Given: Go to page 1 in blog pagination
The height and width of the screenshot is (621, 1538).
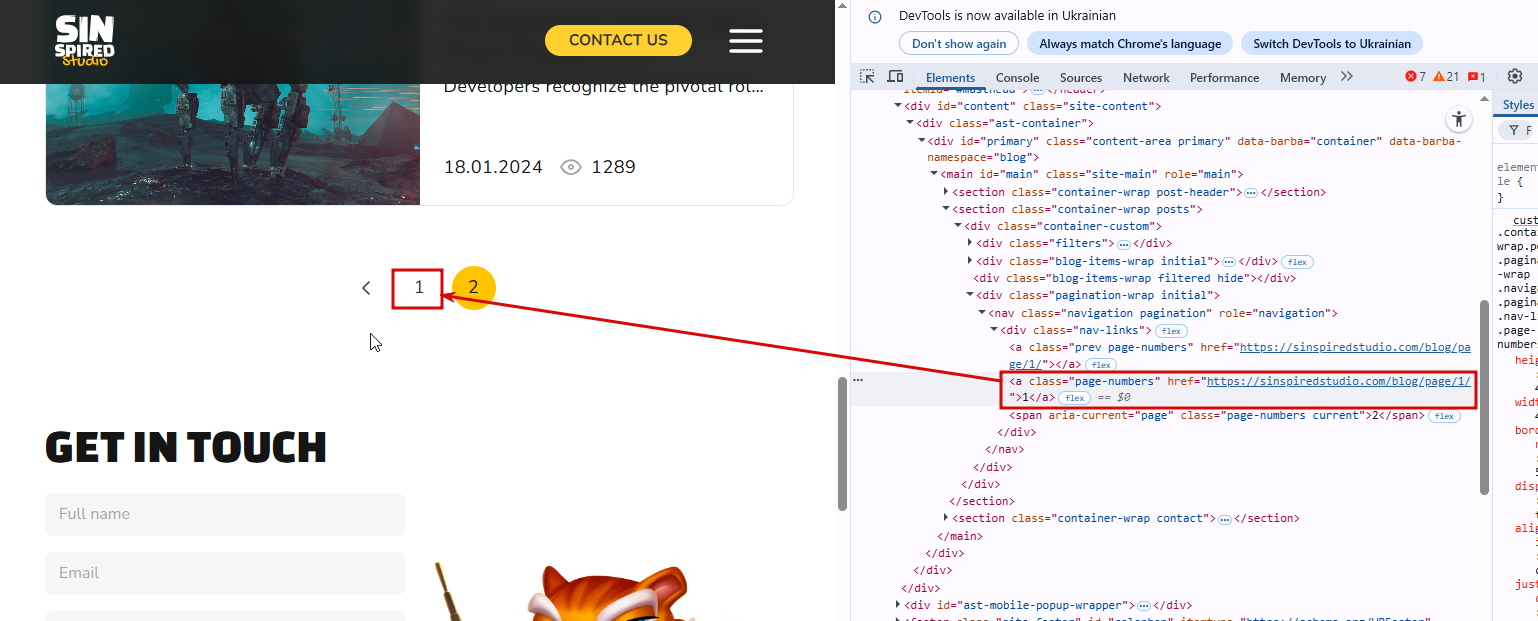Looking at the screenshot, I should click(417, 288).
